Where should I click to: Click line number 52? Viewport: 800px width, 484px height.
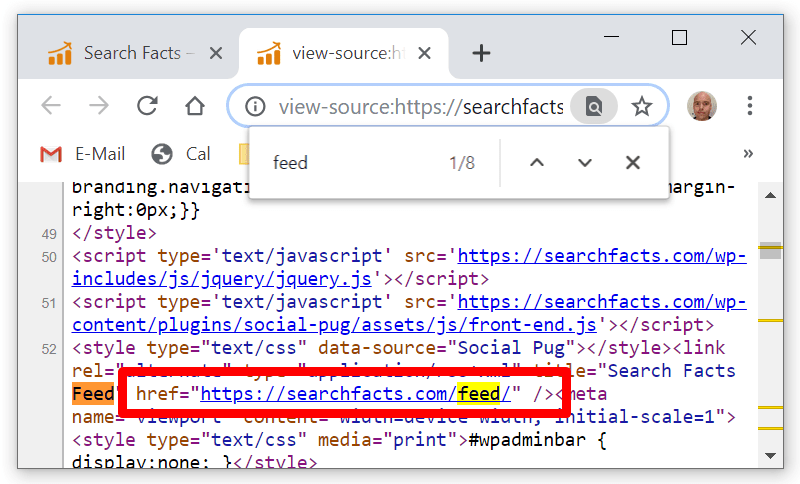pos(49,349)
